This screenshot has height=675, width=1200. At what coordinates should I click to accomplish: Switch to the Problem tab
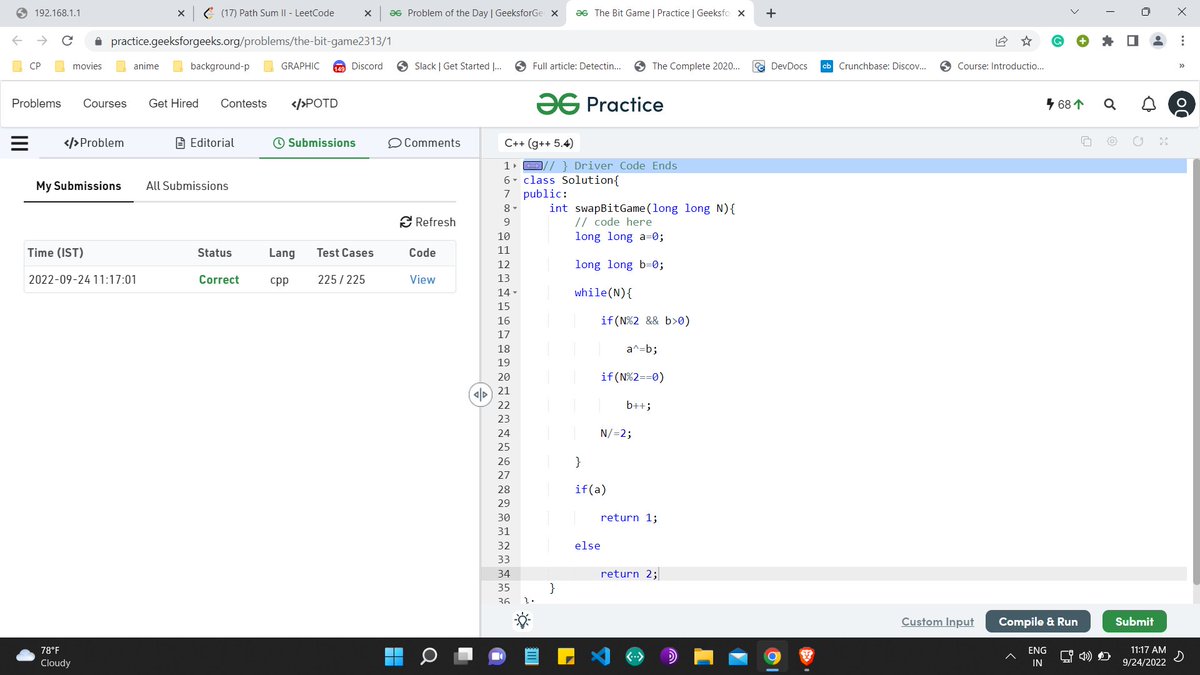coord(93,143)
